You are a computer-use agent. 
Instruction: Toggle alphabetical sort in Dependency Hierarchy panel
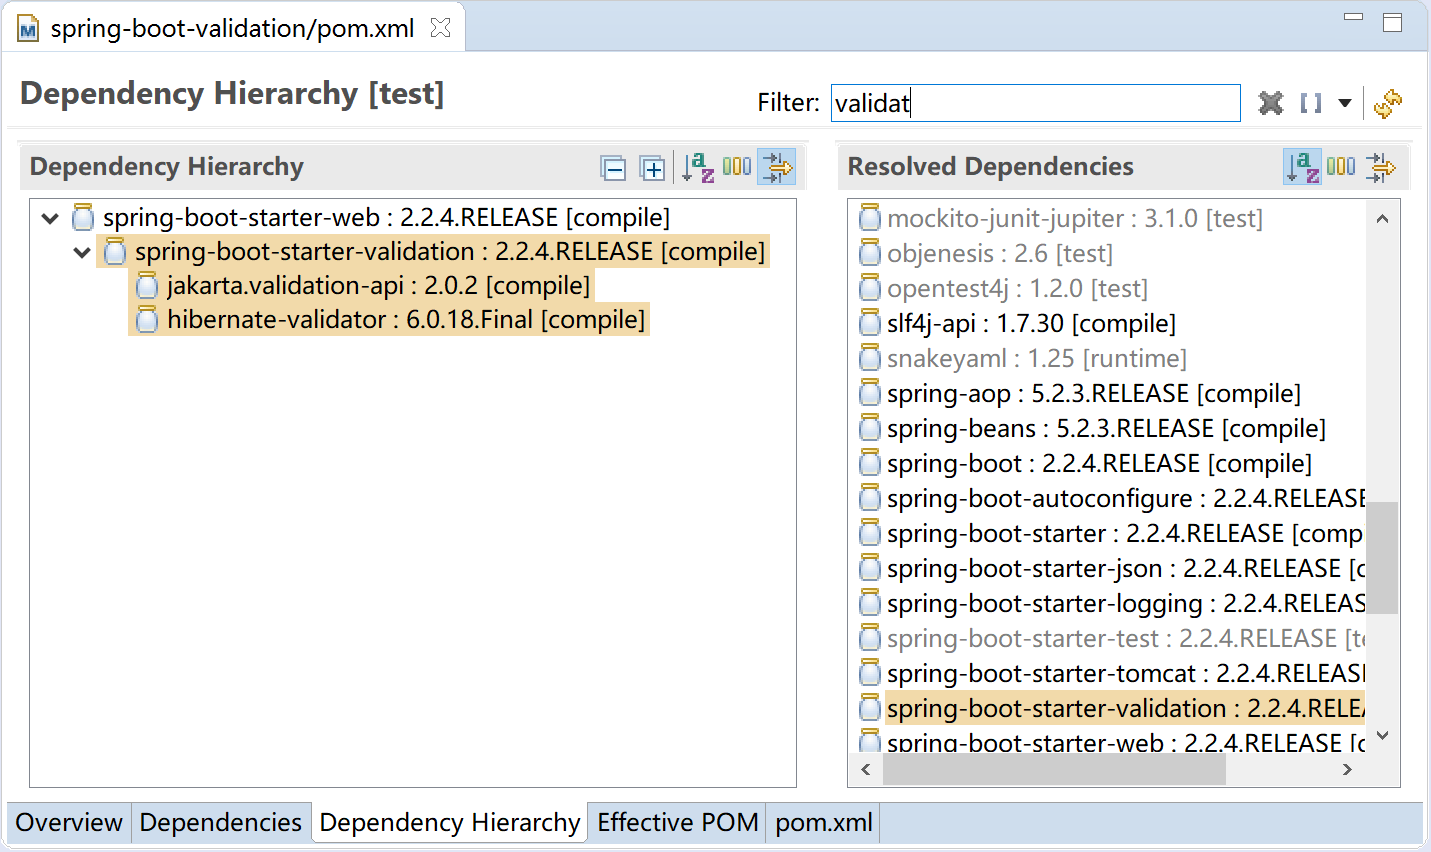(697, 168)
